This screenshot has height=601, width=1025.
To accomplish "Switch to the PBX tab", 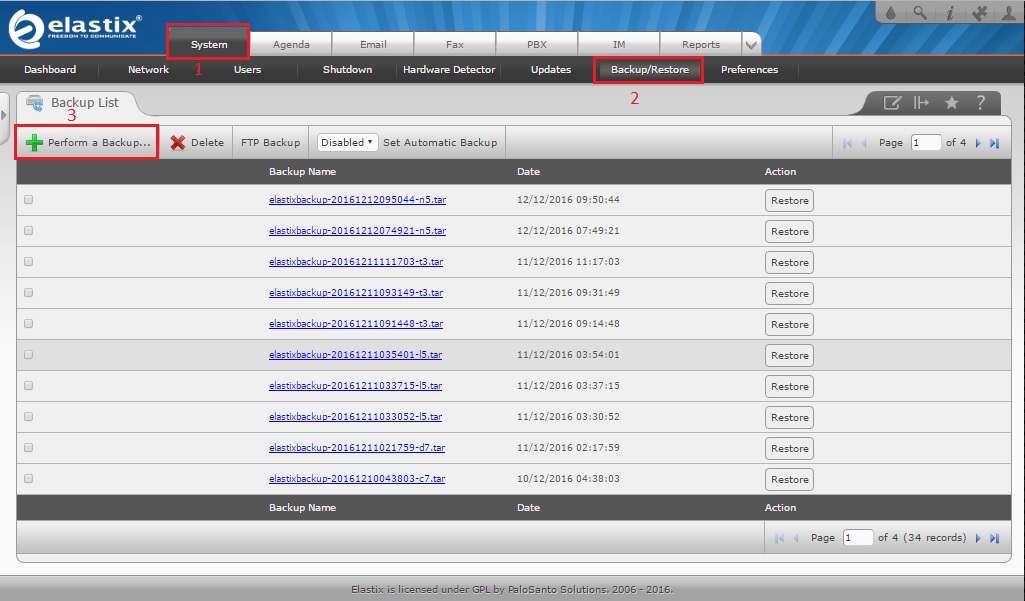I will (536, 45).
